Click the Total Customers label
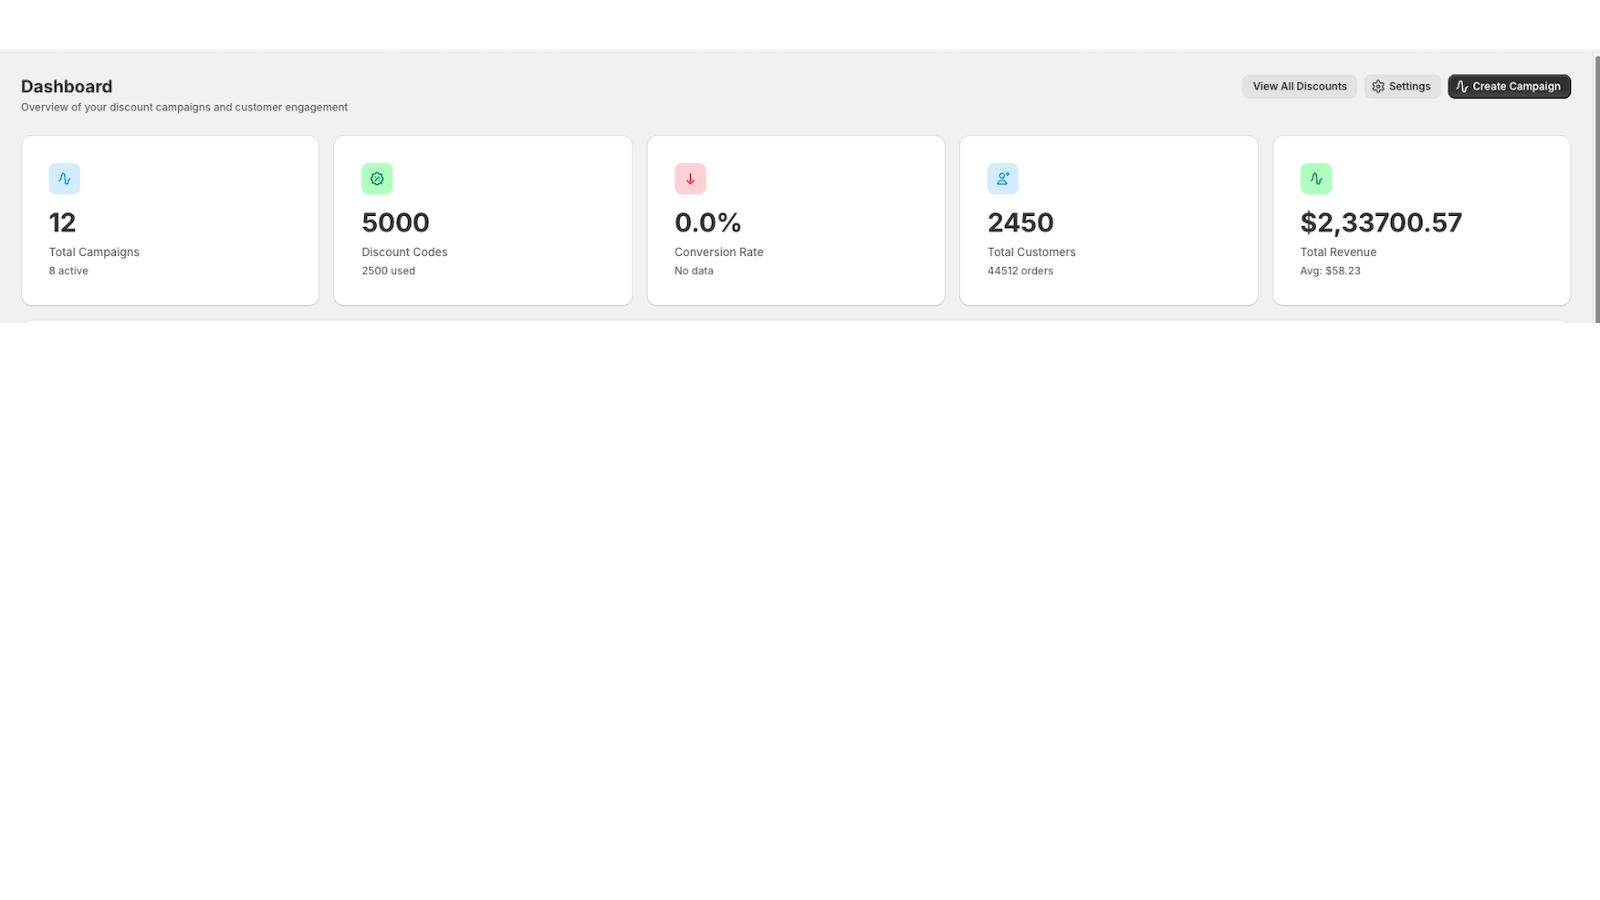 (x=1031, y=252)
